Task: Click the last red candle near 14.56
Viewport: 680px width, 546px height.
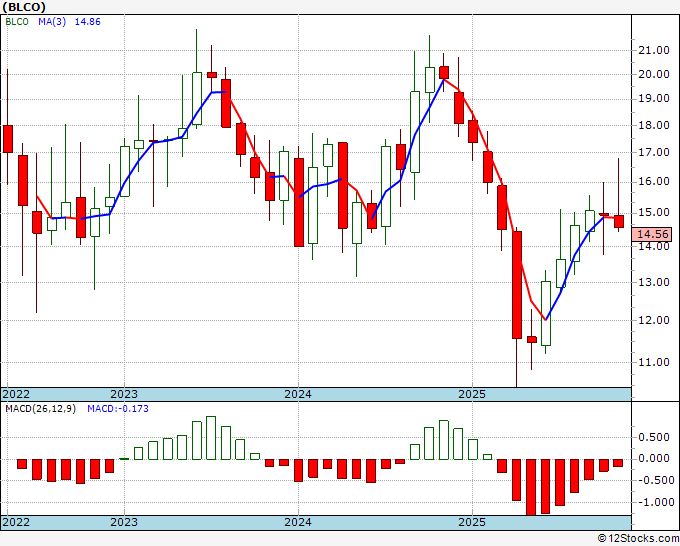Action: tap(619, 221)
